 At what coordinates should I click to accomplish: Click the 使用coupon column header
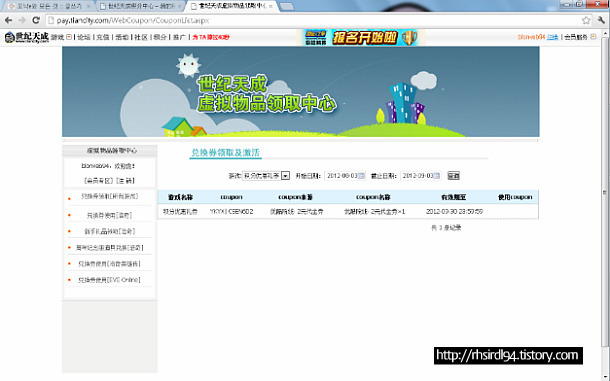click(515, 197)
